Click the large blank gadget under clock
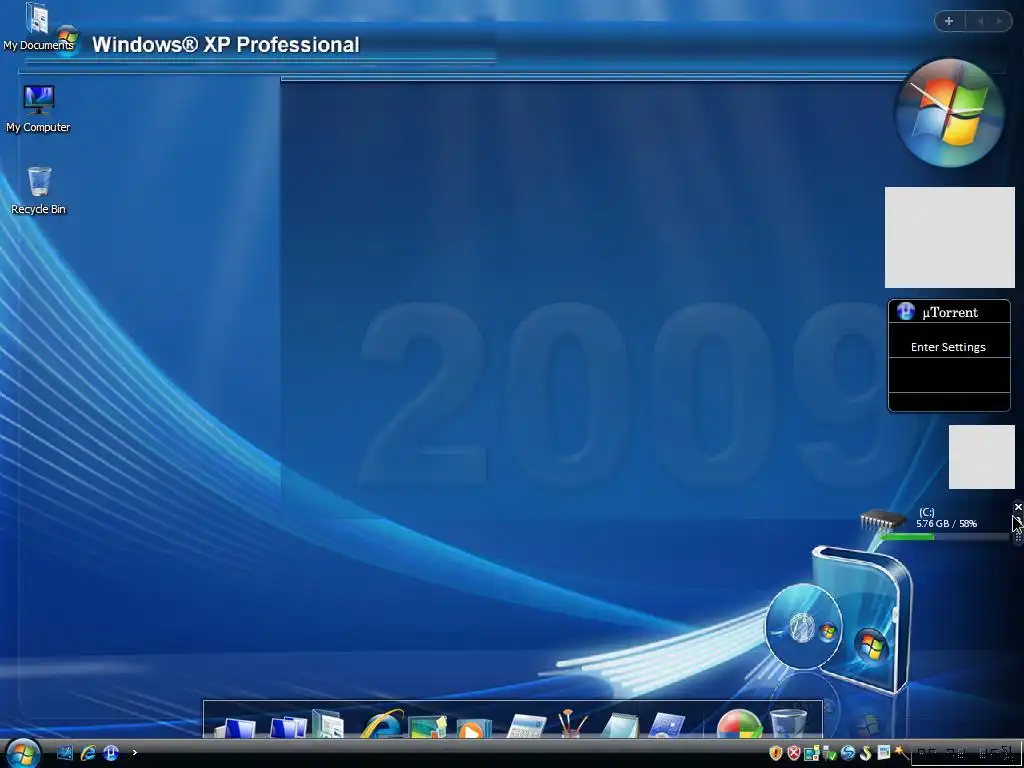1024x768 pixels. point(950,237)
